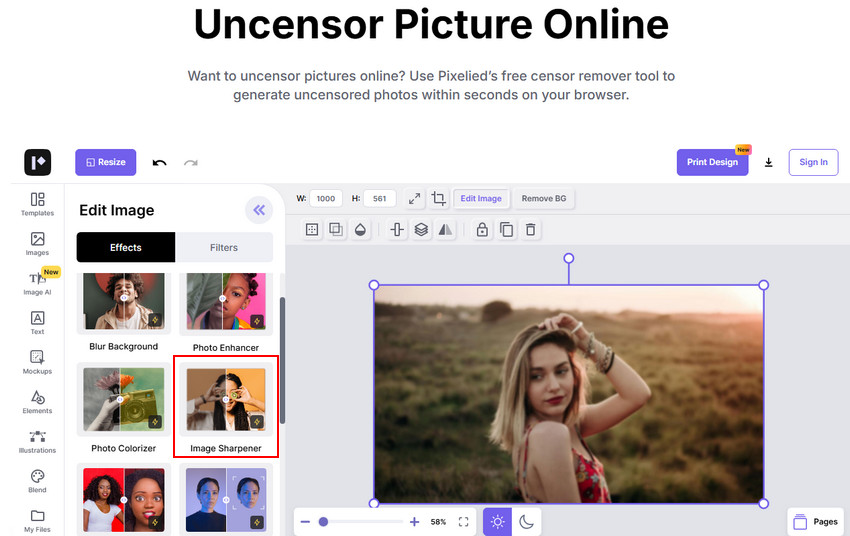Click the Remove BG button
Image resolution: width=850 pixels, height=536 pixels.
544,199
